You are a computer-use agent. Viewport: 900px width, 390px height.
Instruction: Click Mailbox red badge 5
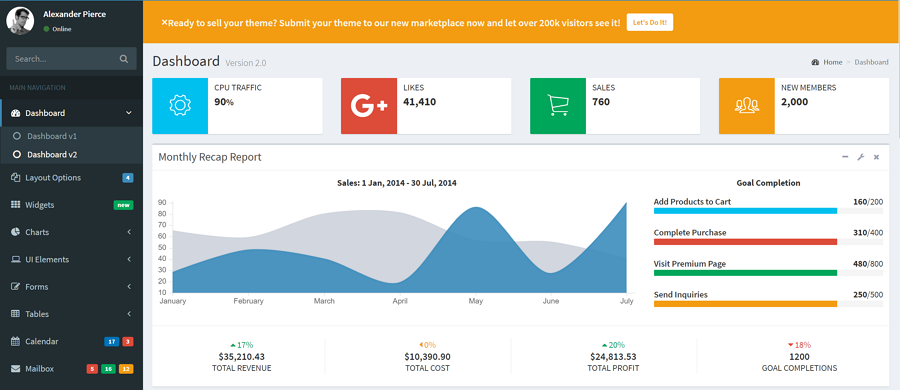click(x=92, y=369)
